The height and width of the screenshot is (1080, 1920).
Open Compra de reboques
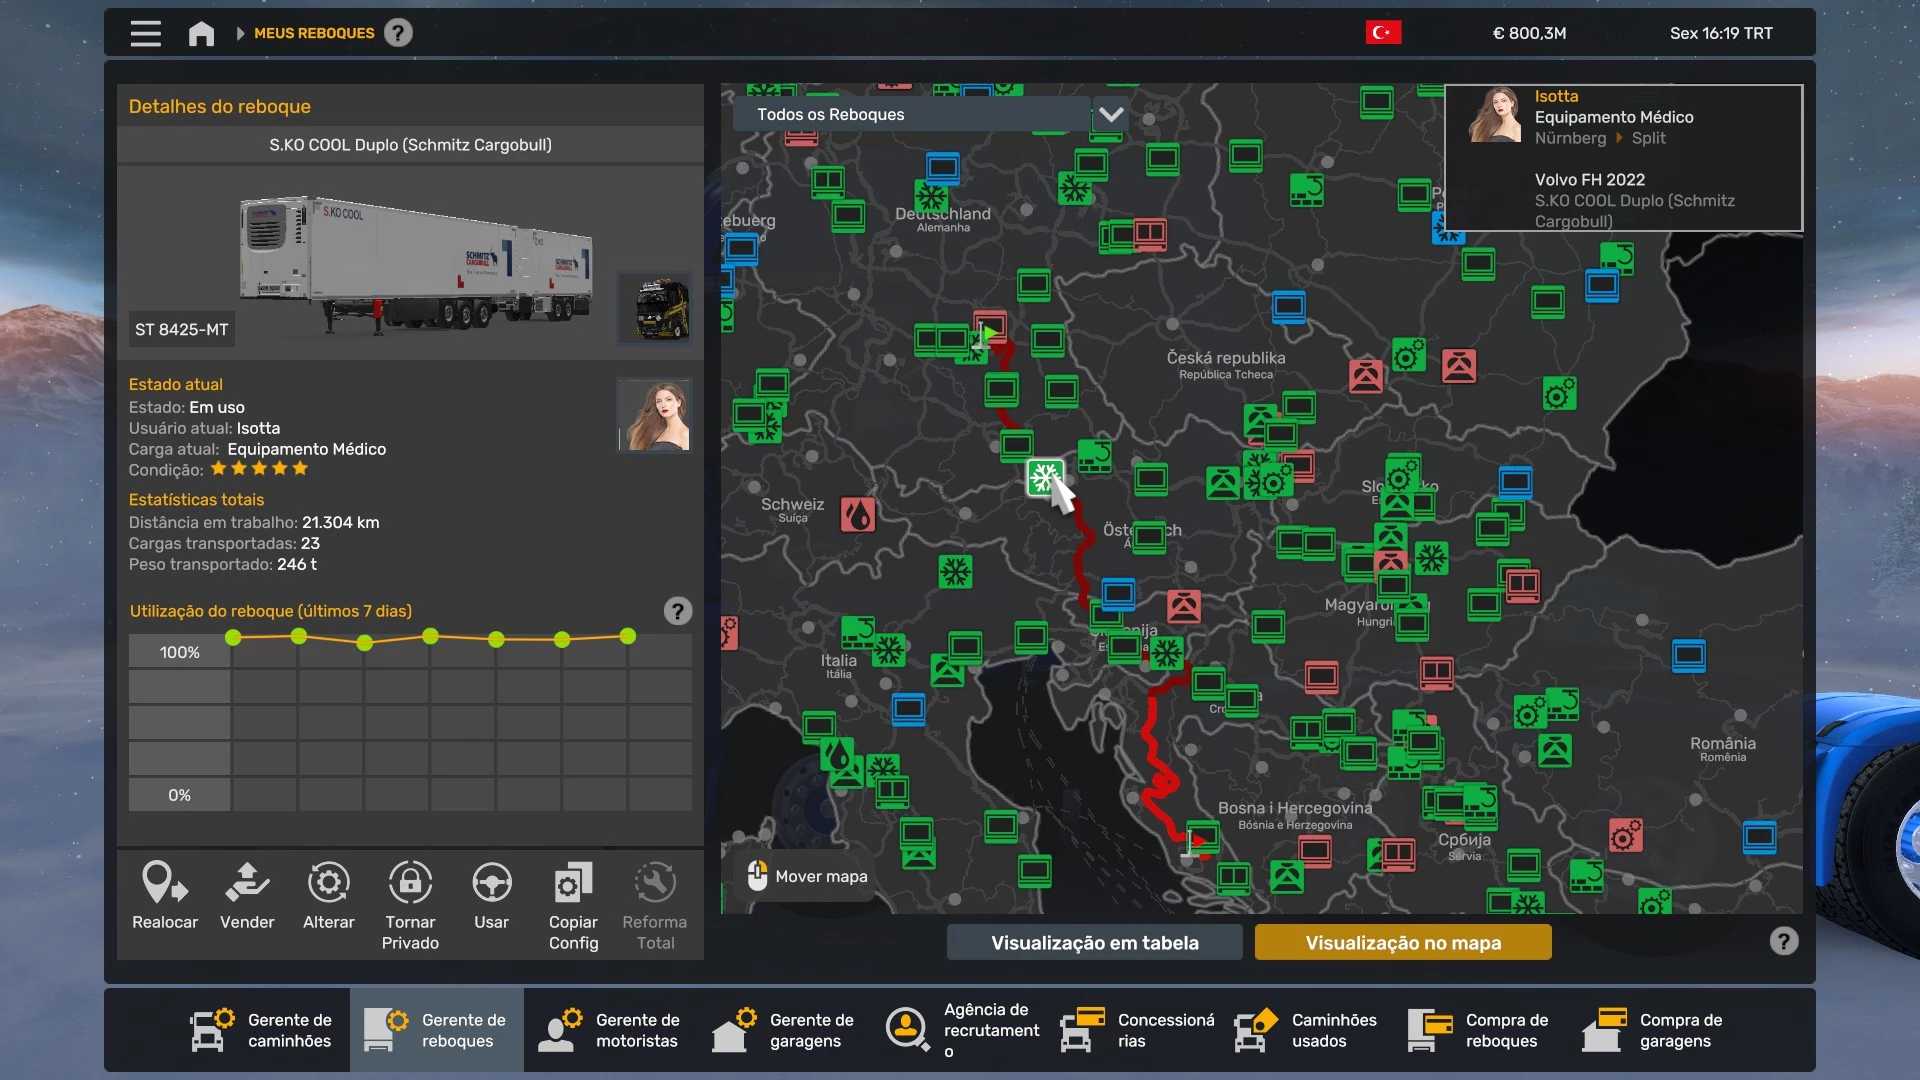(1481, 1030)
